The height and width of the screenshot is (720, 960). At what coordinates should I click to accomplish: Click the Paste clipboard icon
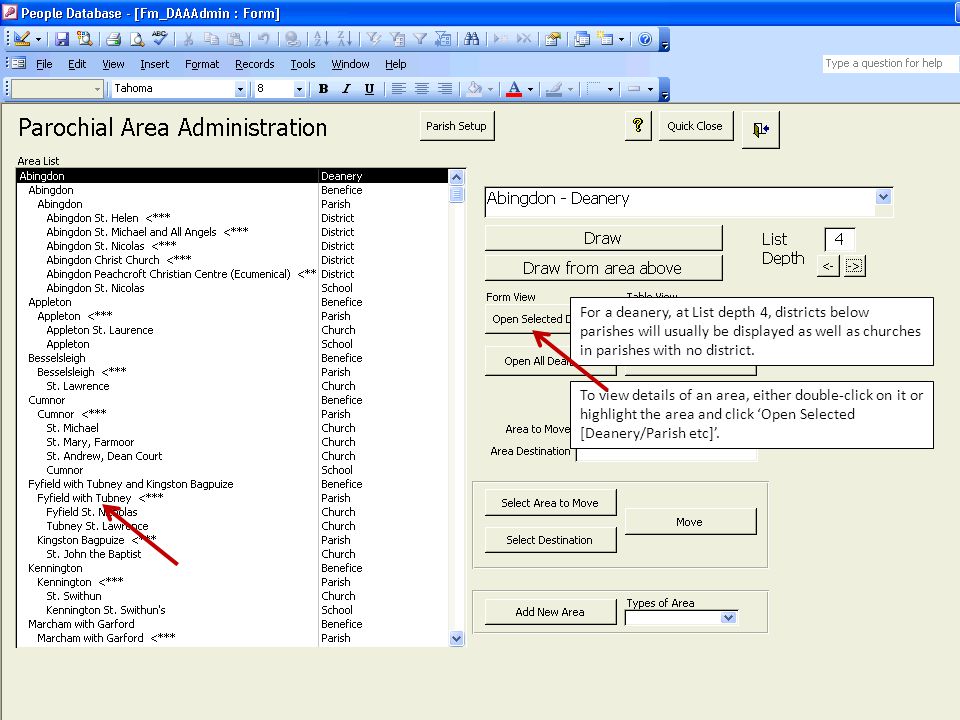(x=234, y=39)
